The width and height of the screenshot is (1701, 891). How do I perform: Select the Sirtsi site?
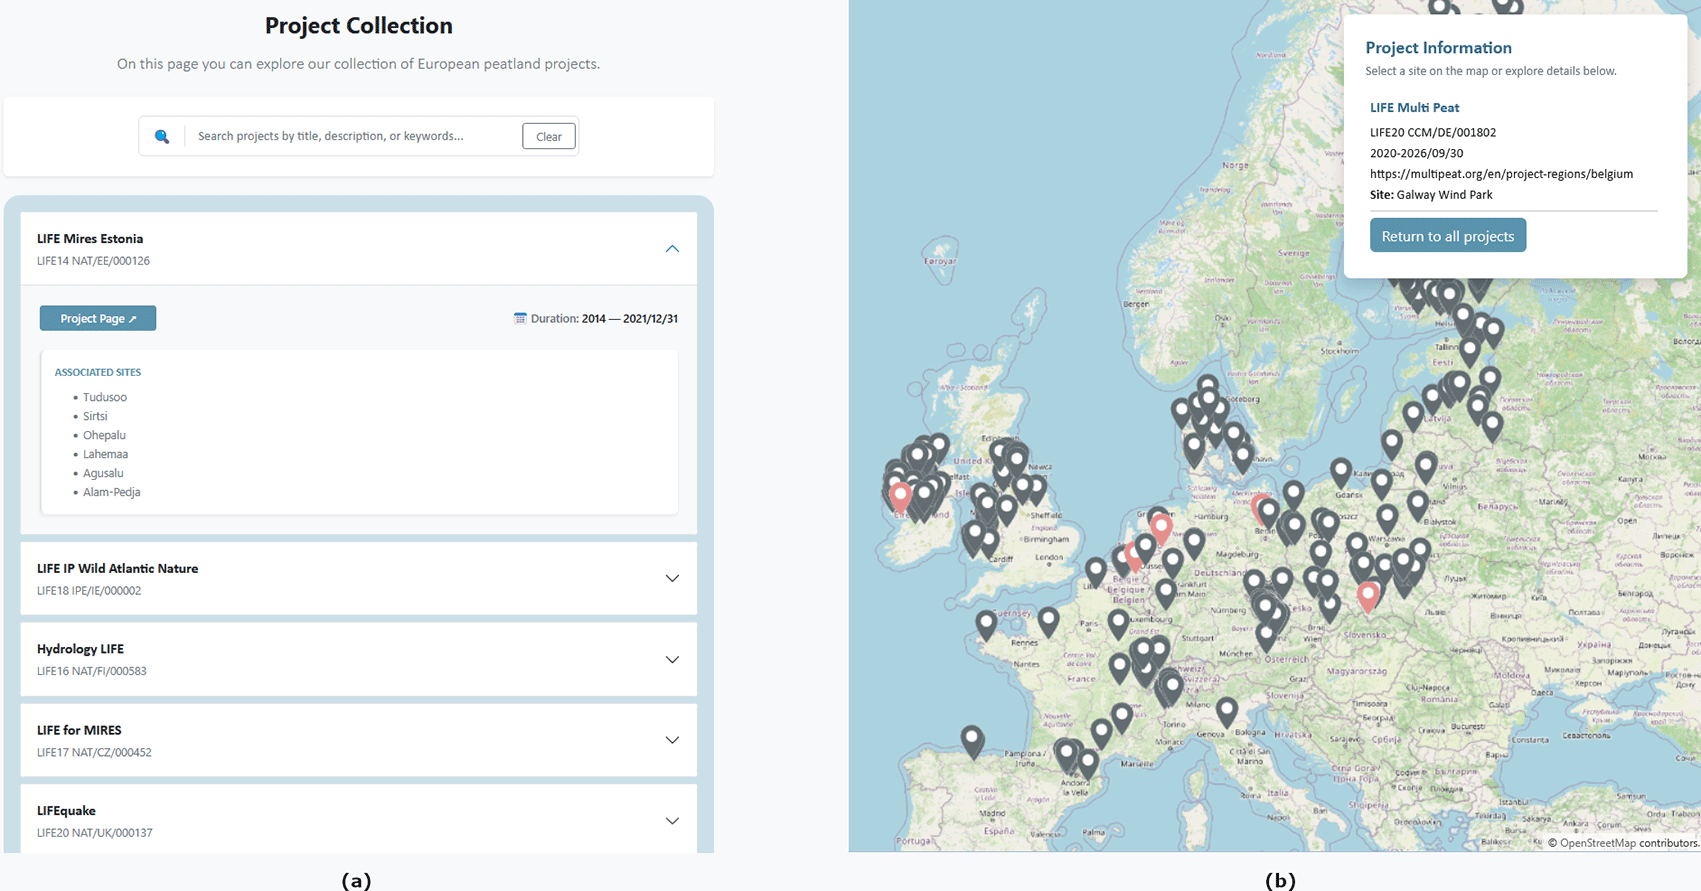pos(95,416)
